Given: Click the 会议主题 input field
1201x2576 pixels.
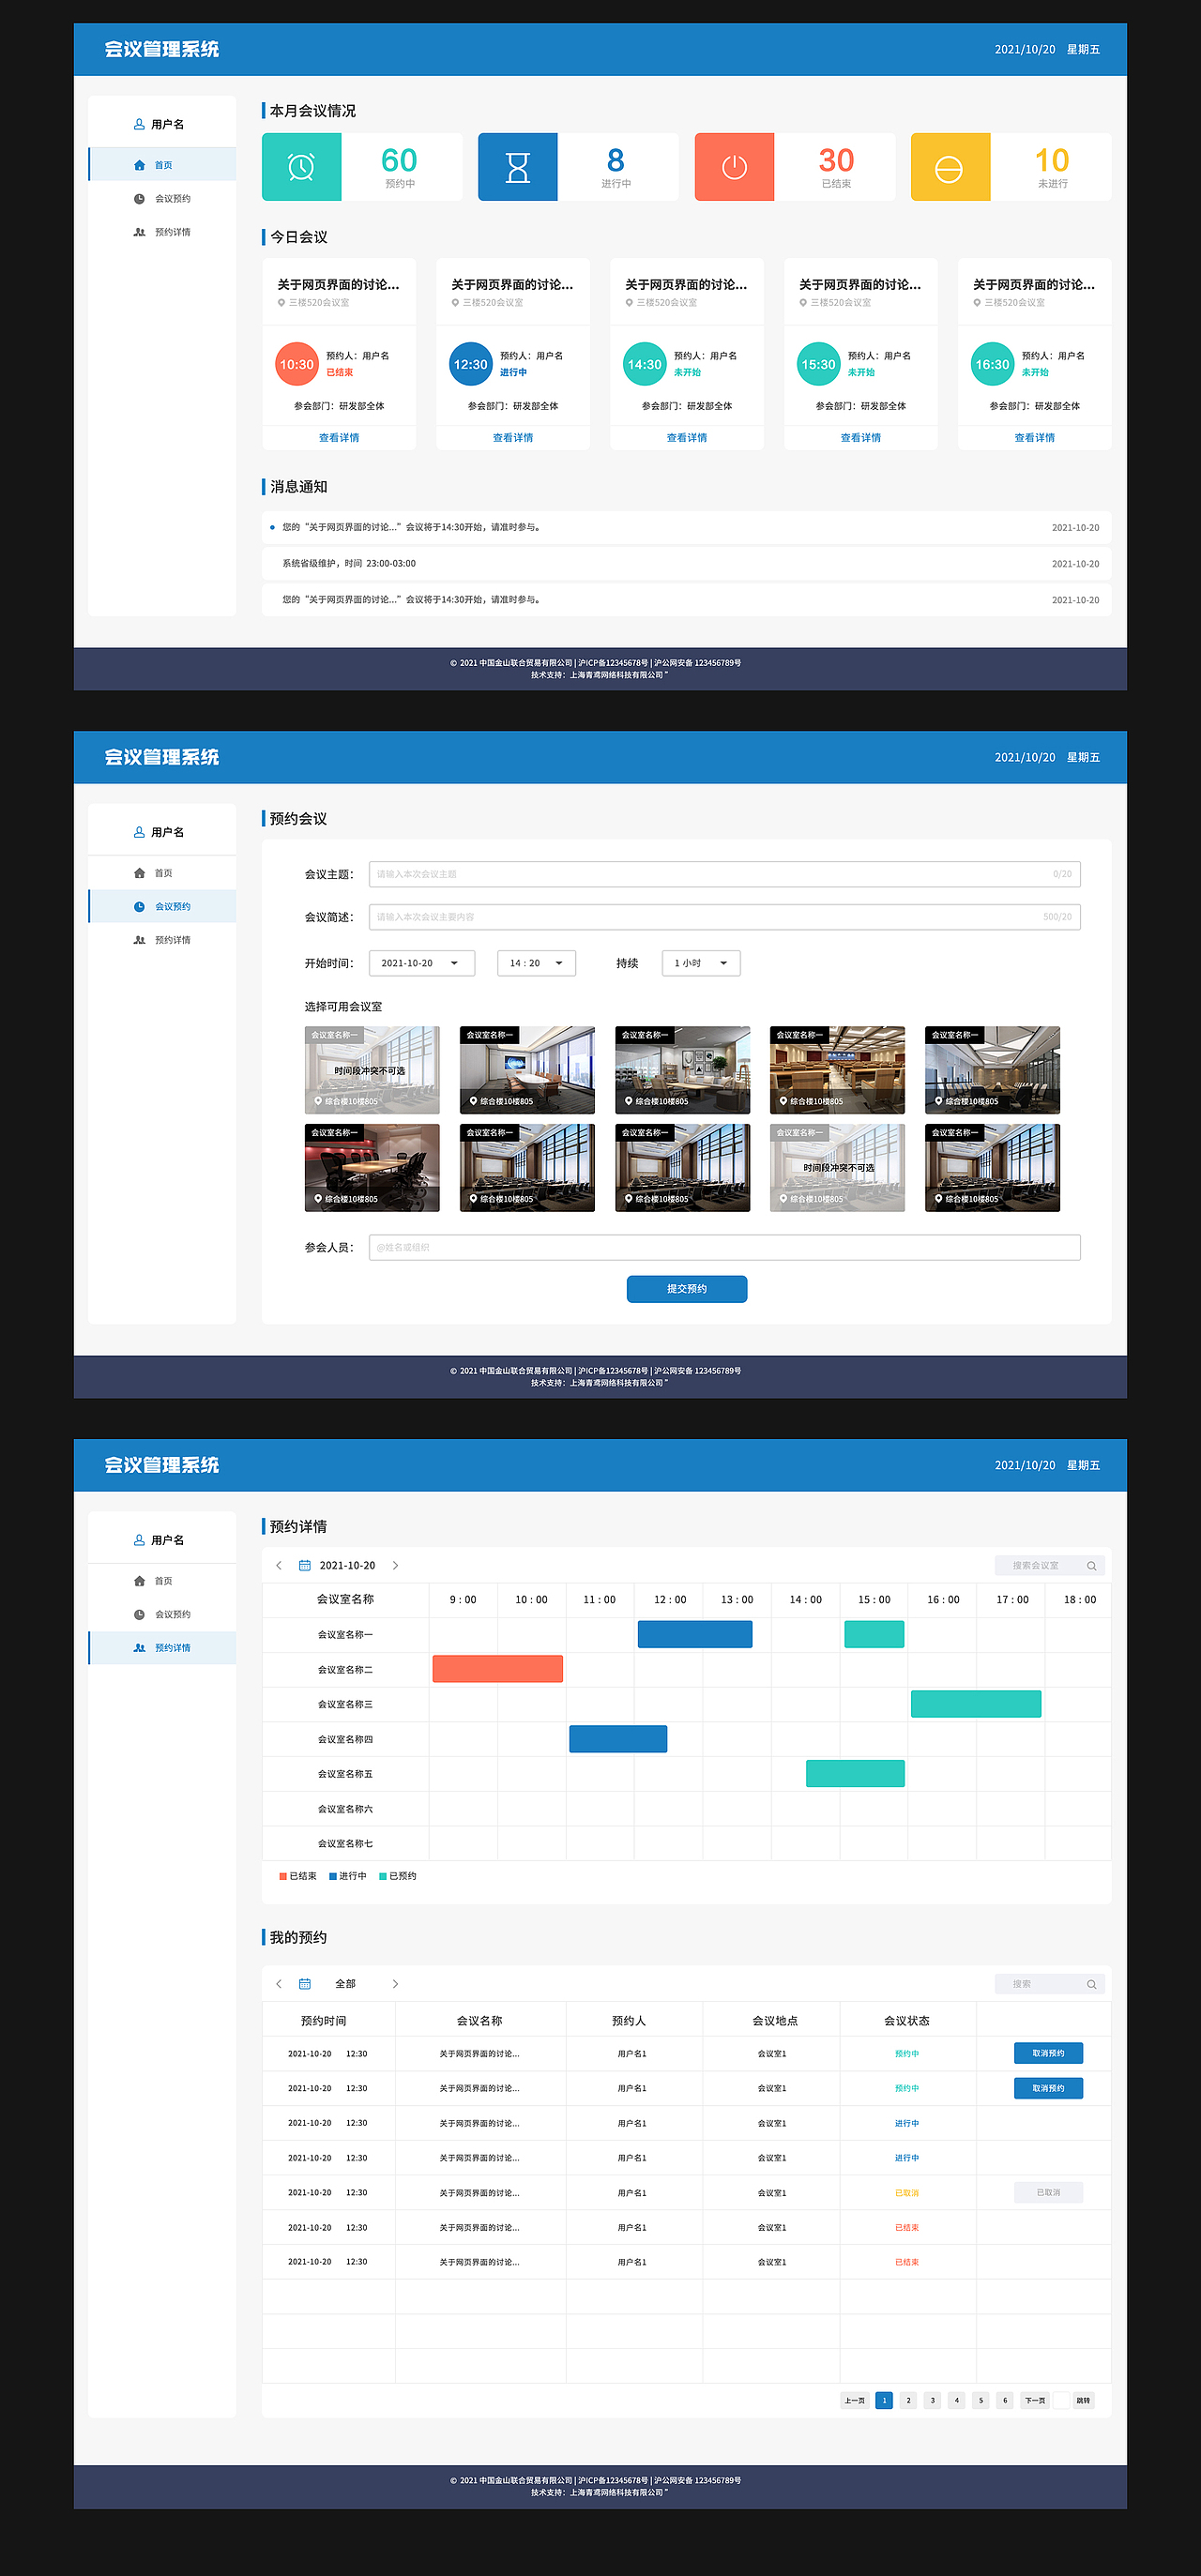Looking at the screenshot, I should tap(725, 874).
